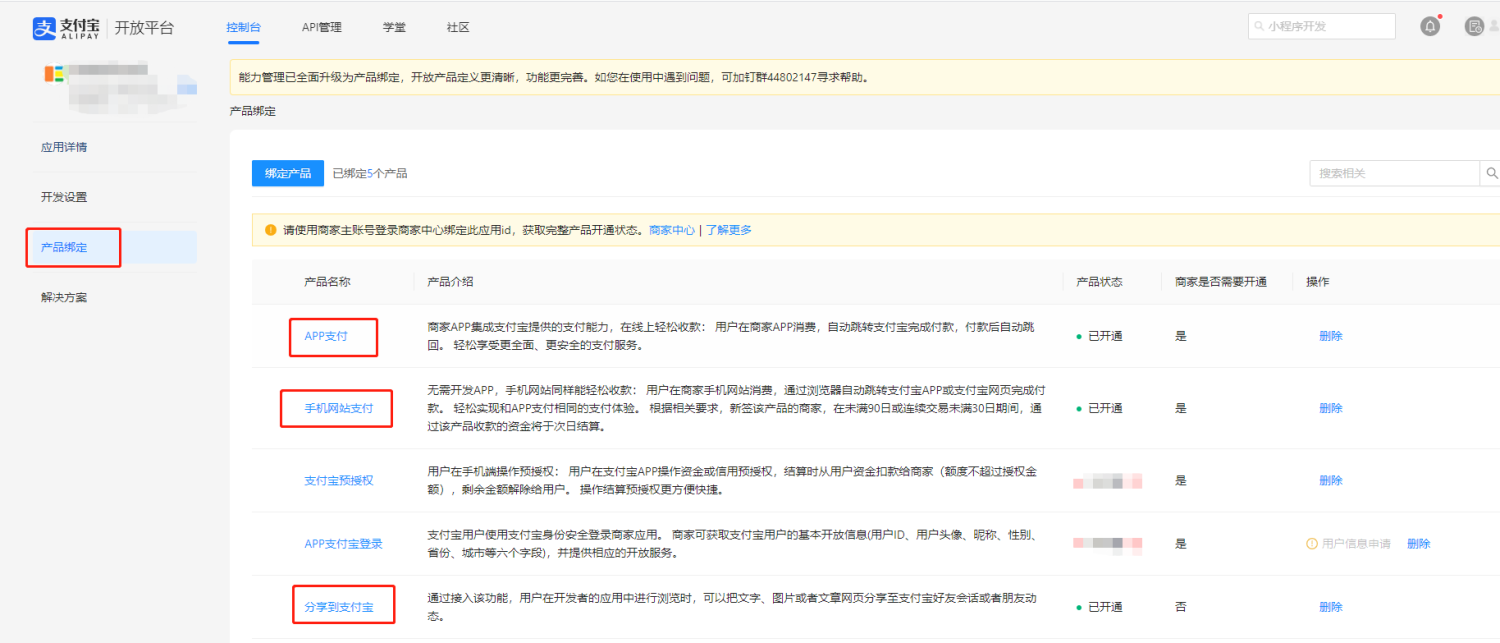Go to the 学堂 tab
This screenshot has height=643, width=1500.
tap(394, 27)
